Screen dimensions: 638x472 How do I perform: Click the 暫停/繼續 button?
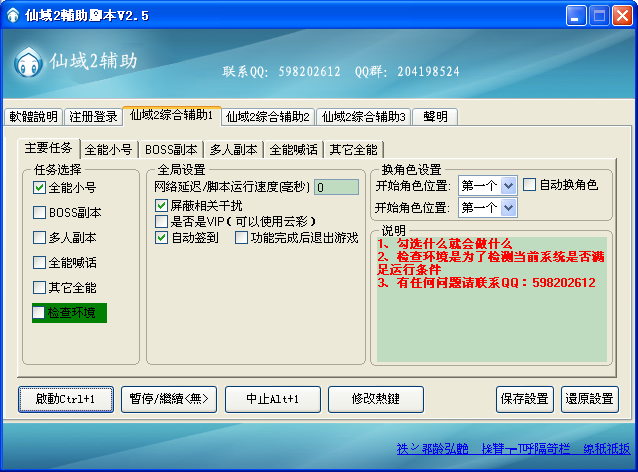point(169,399)
